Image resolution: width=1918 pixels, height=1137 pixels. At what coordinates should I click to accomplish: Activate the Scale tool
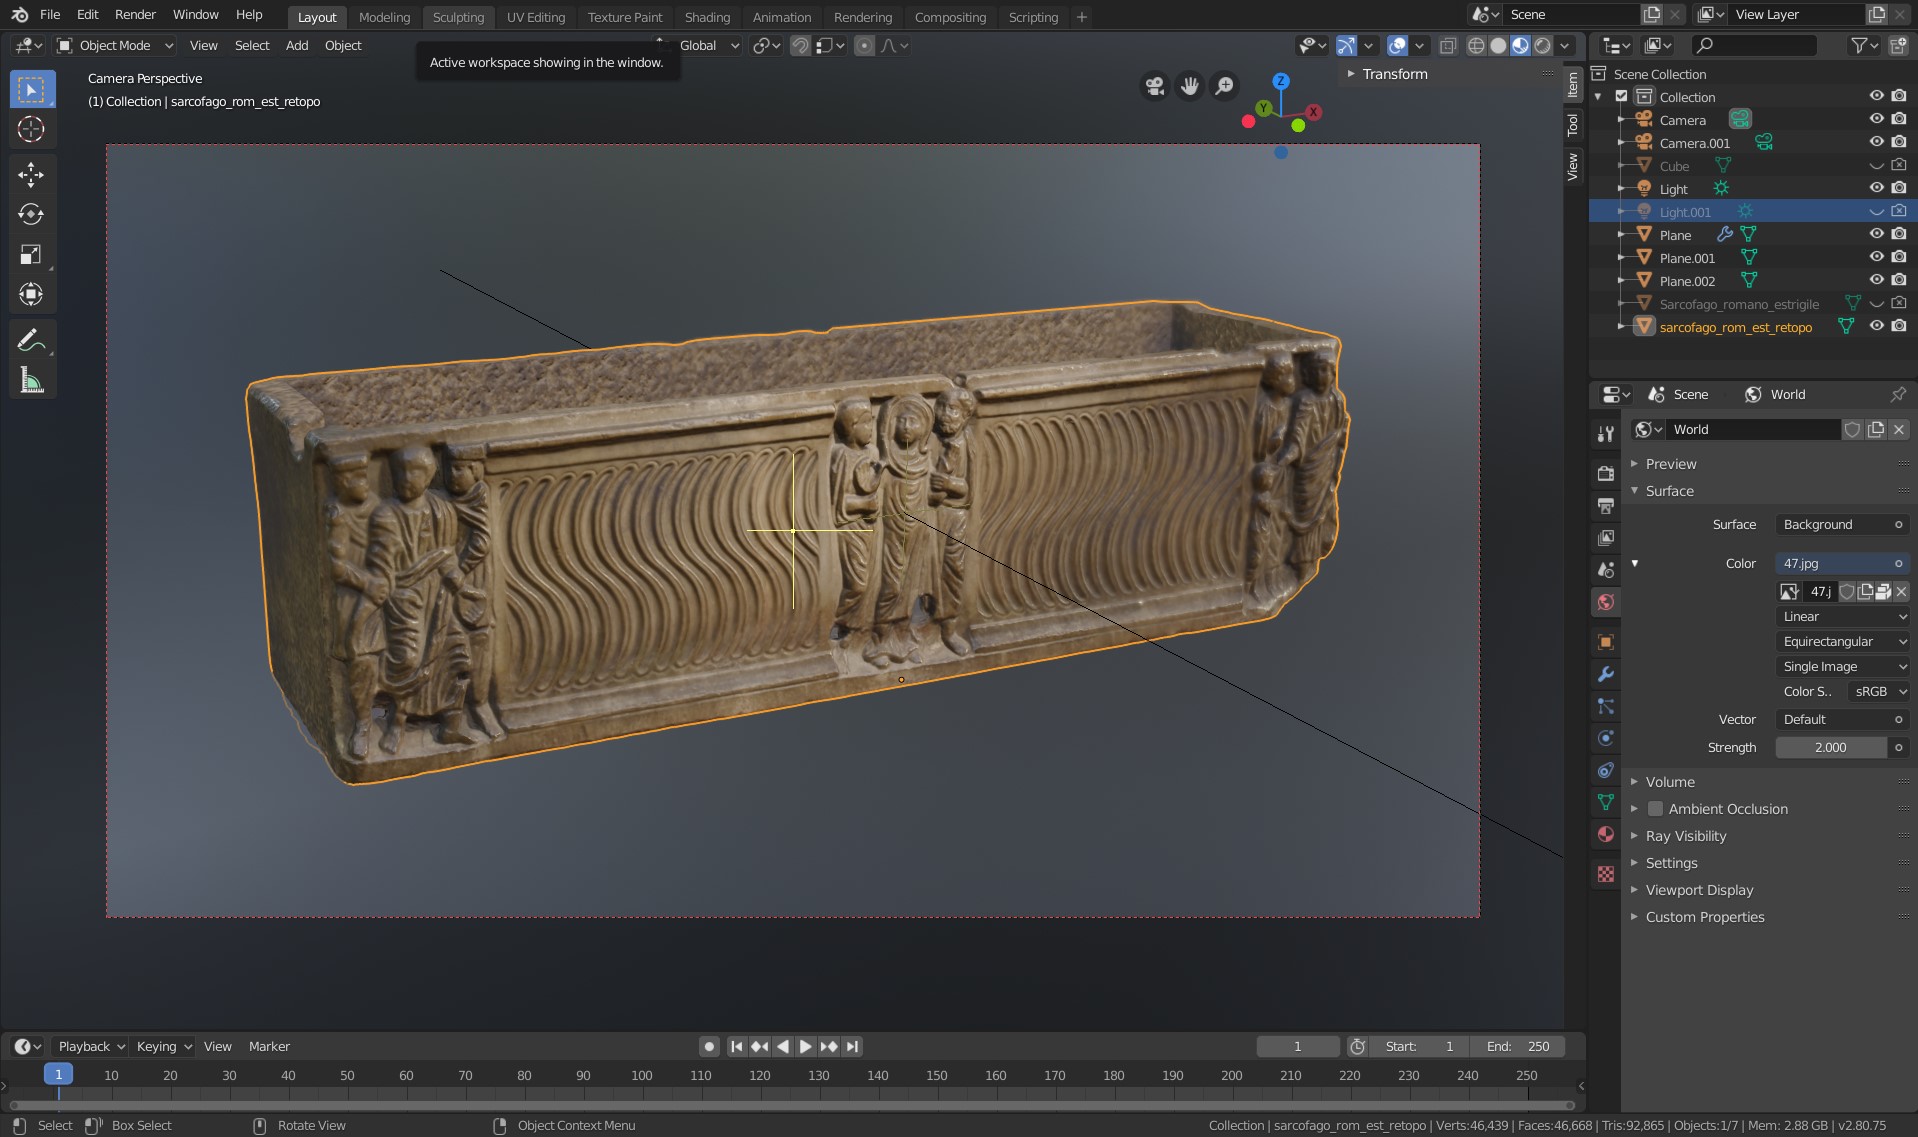pos(31,254)
